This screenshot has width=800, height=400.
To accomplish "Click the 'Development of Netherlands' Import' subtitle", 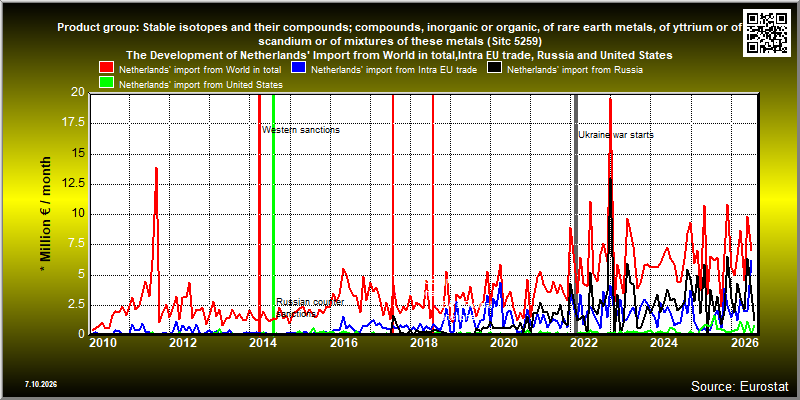I will tap(399, 55).
